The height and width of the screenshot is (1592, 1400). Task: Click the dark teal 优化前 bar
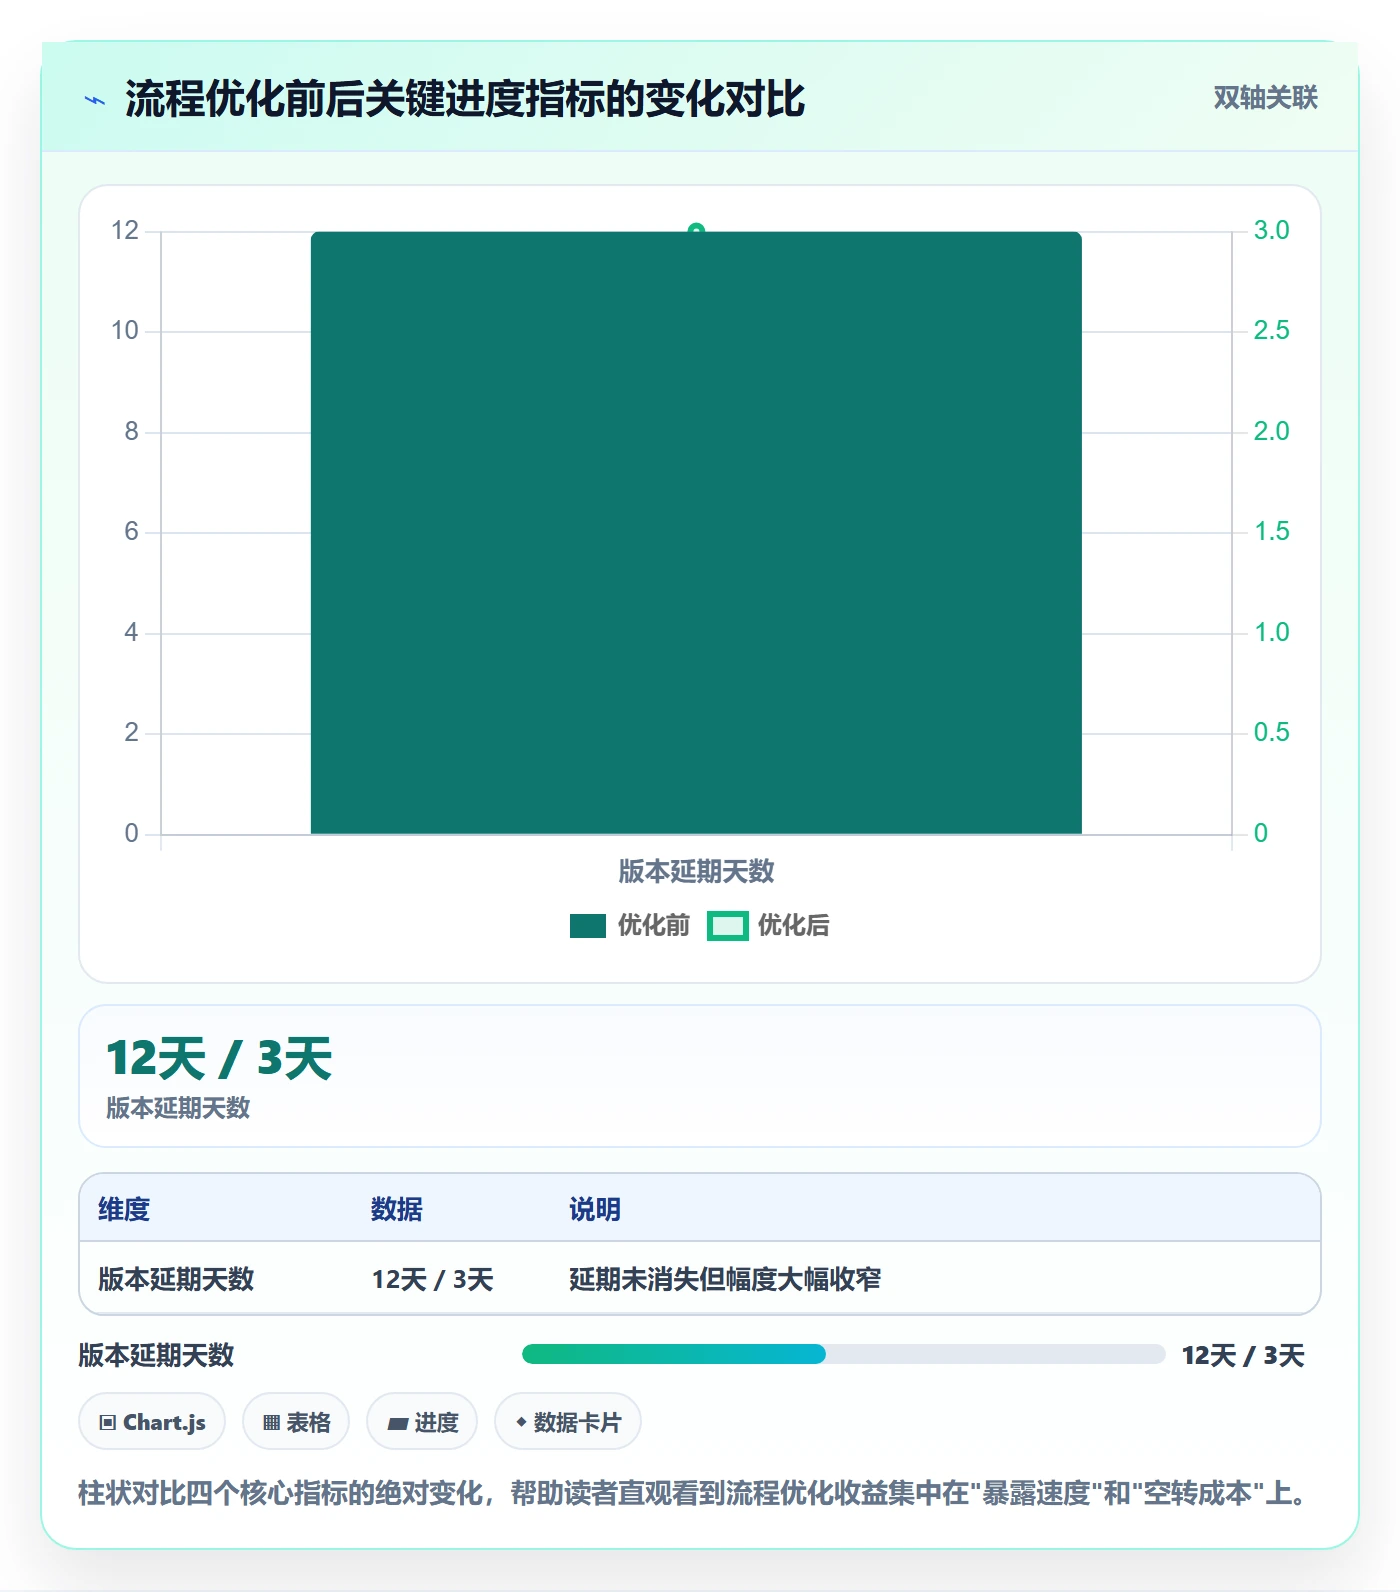[x=696, y=533]
